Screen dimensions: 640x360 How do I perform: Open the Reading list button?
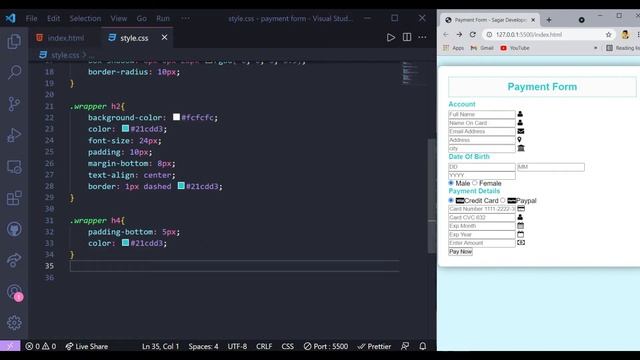(622, 48)
